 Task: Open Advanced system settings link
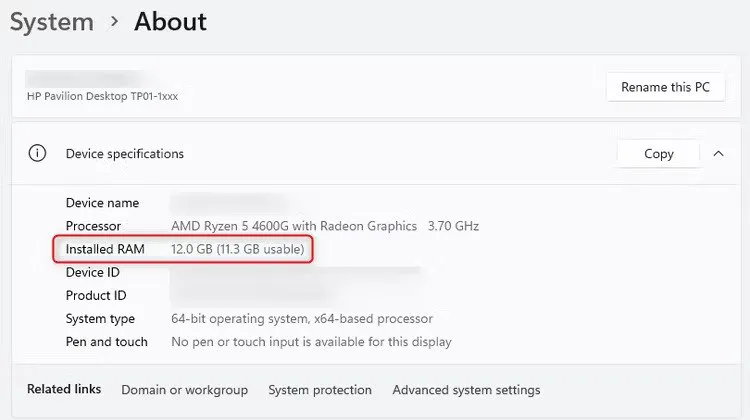[466, 390]
